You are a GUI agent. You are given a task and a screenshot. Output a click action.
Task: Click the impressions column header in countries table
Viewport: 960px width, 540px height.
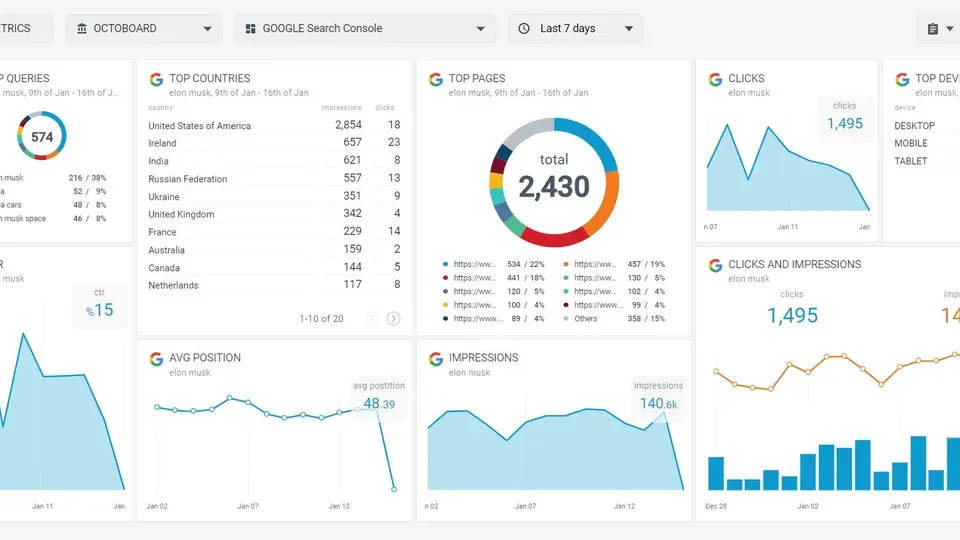click(x=341, y=108)
